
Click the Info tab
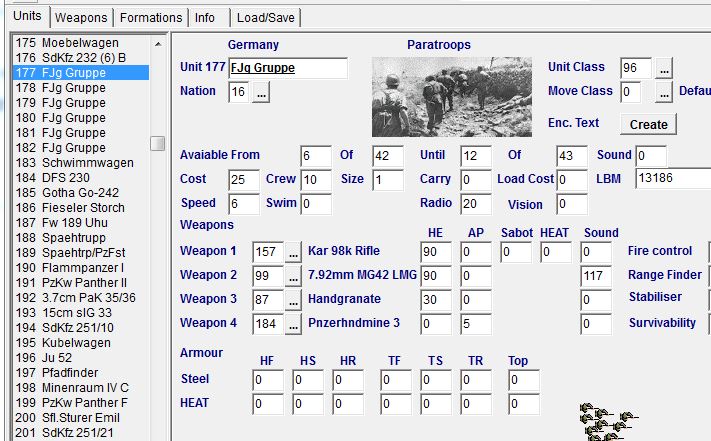(x=205, y=18)
